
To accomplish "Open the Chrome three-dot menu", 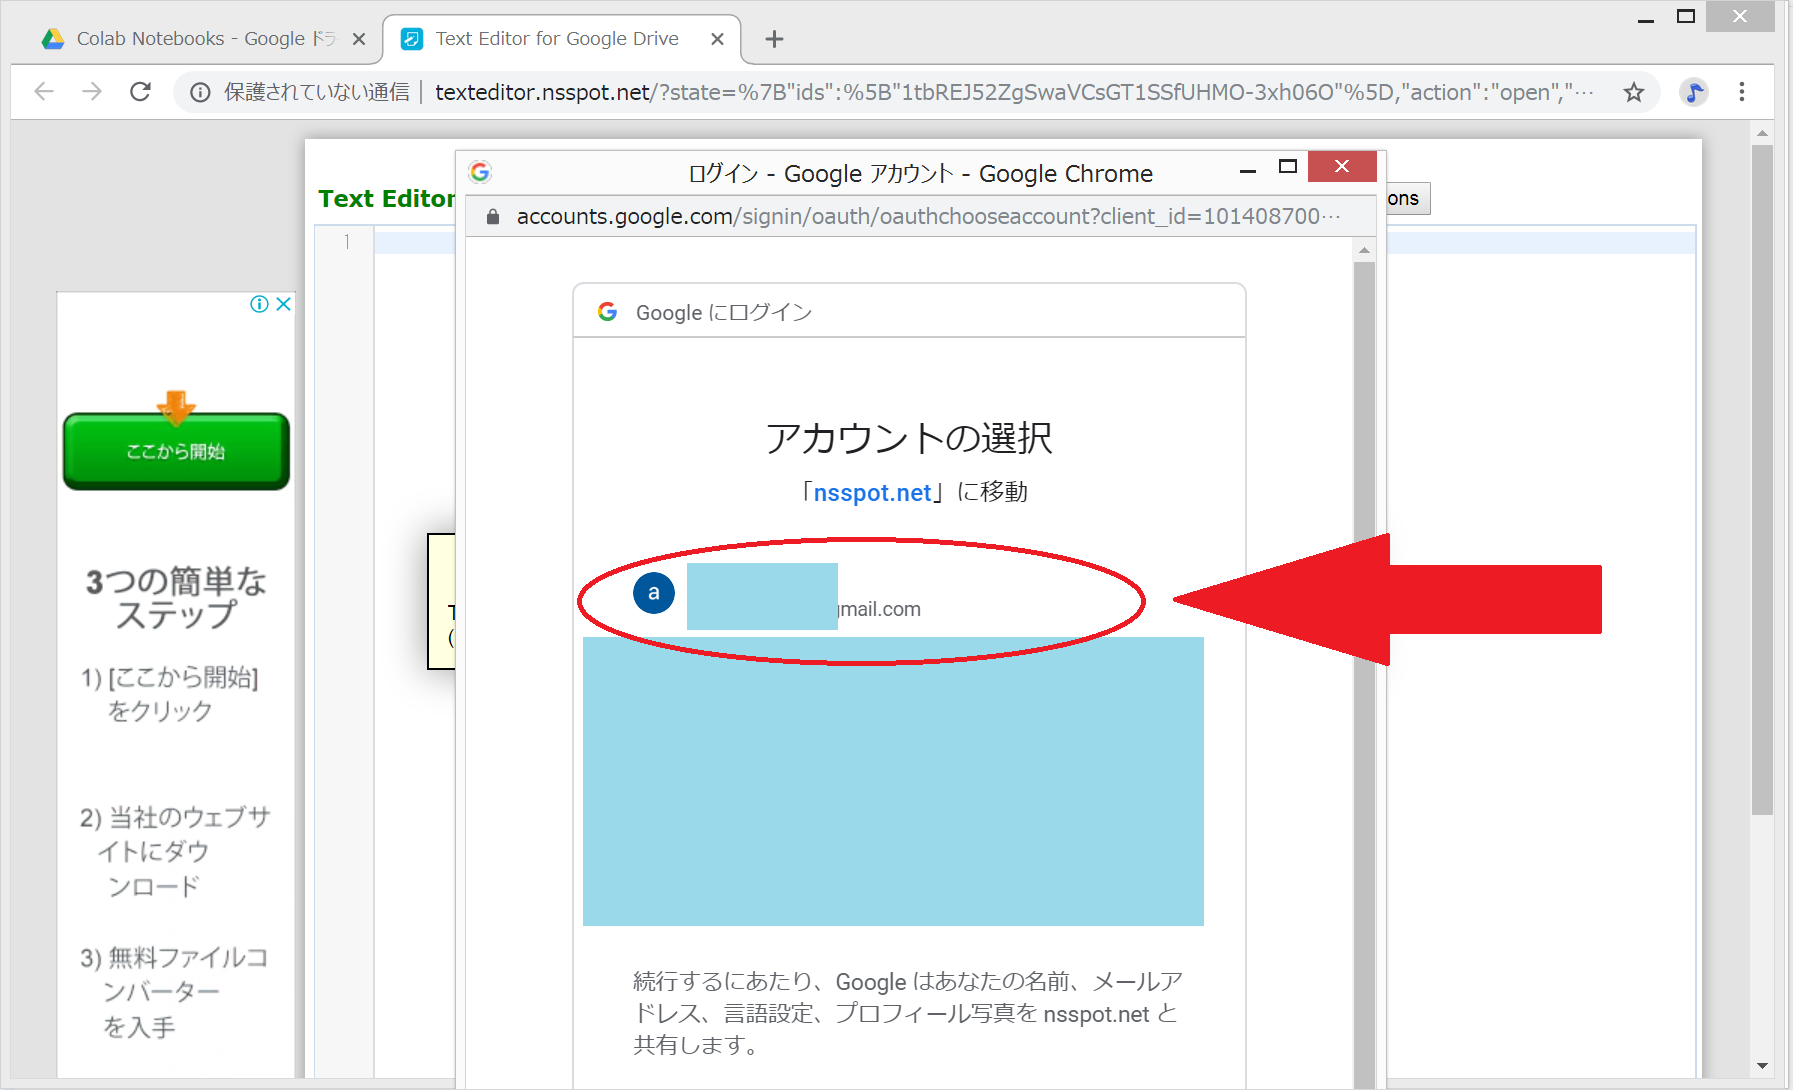I will coord(1741,92).
